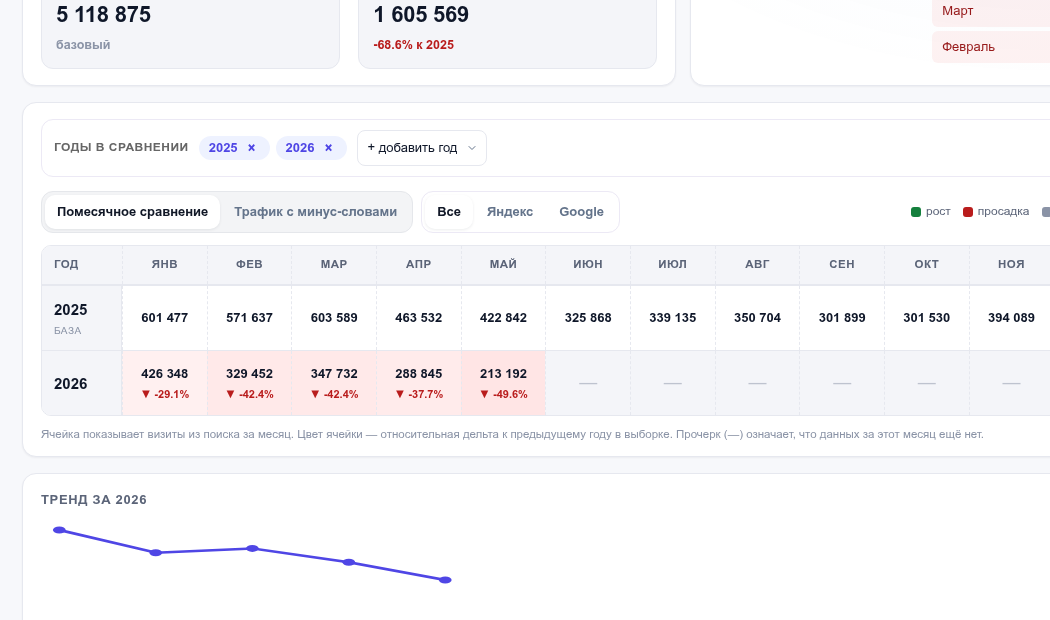Click cell 301 530 for October 2025
Viewport: 1050px width, 620px height.
[x=927, y=318]
